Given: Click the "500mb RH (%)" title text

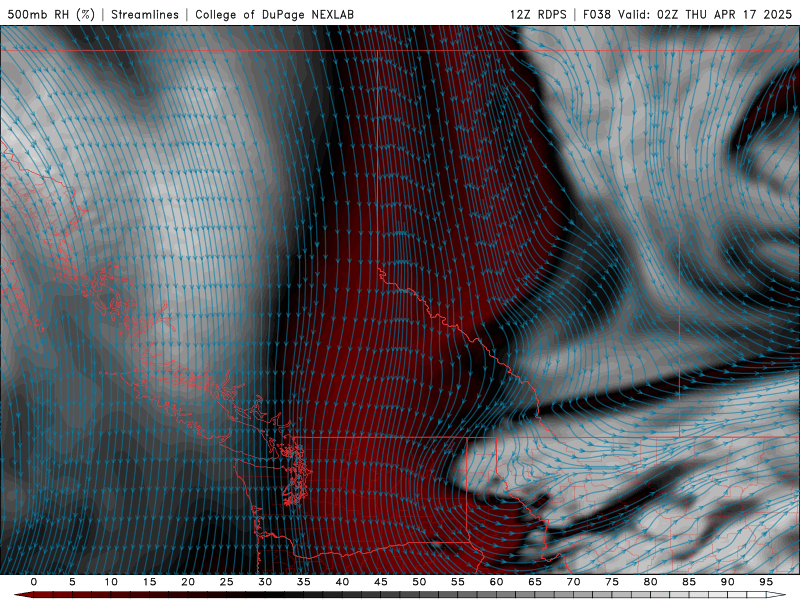Looking at the screenshot, I should 51,14.
